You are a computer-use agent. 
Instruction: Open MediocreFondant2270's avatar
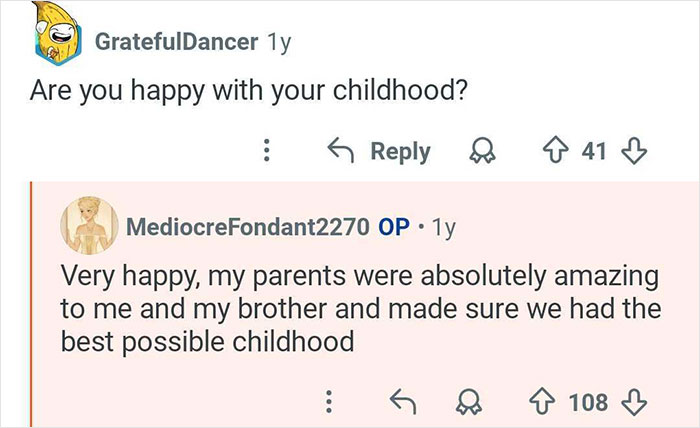[x=90, y=223]
